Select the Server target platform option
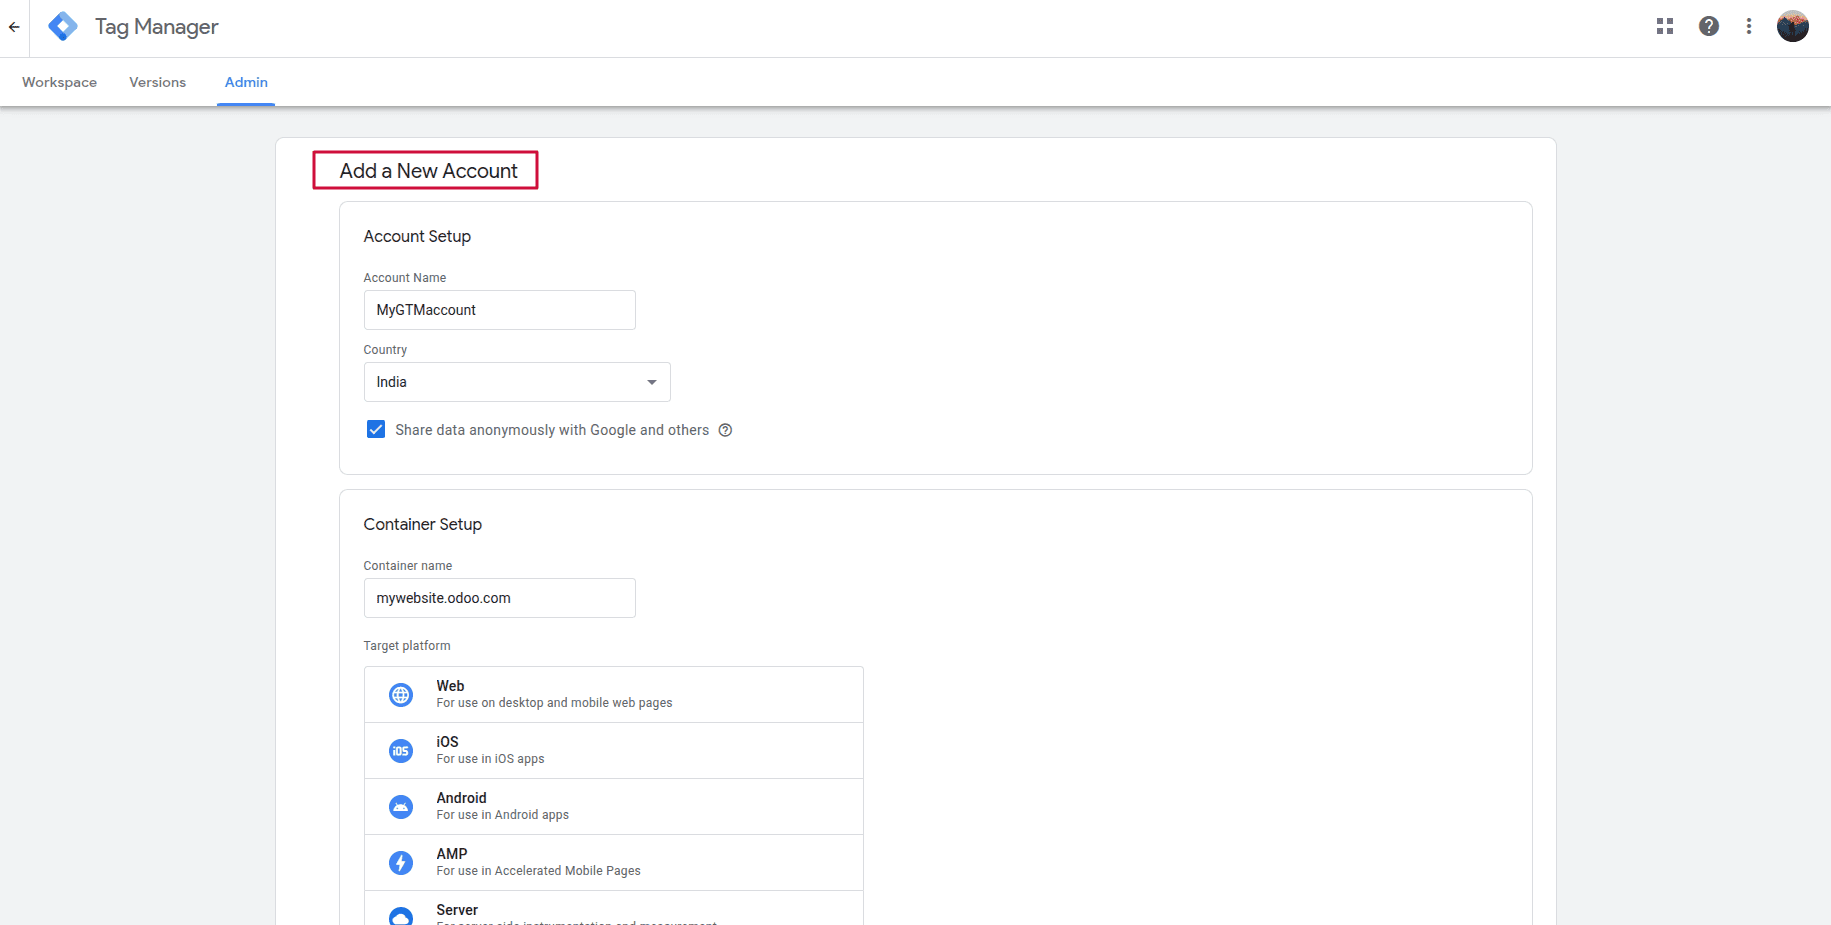This screenshot has height=925, width=1831. [614, 909]
